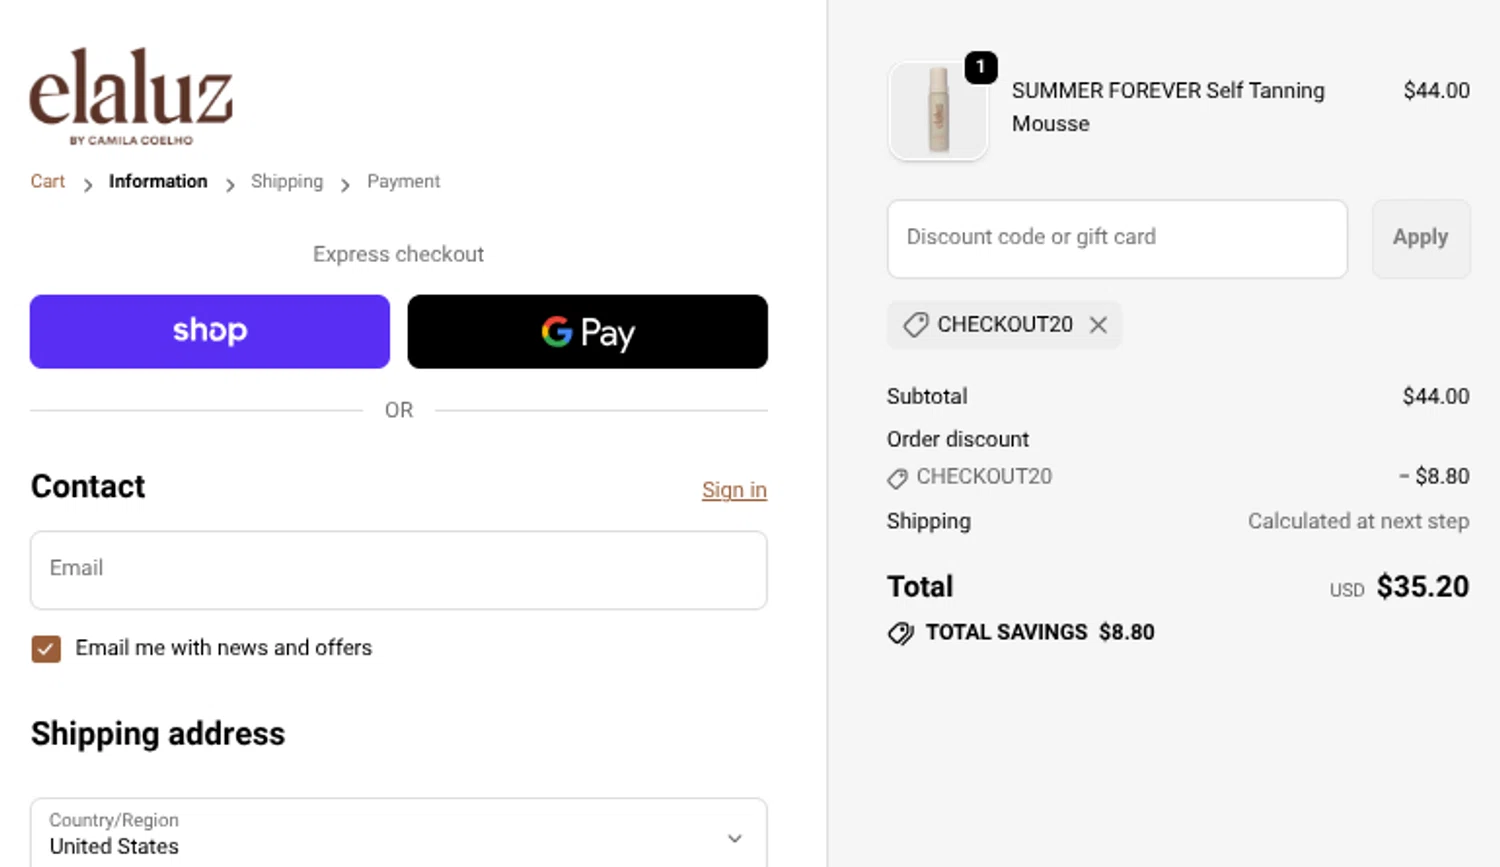1500x867 pixels.
Task: Click the chevron after Information breadcrumb
Action: pyautogui.click(x=230, y=185)
